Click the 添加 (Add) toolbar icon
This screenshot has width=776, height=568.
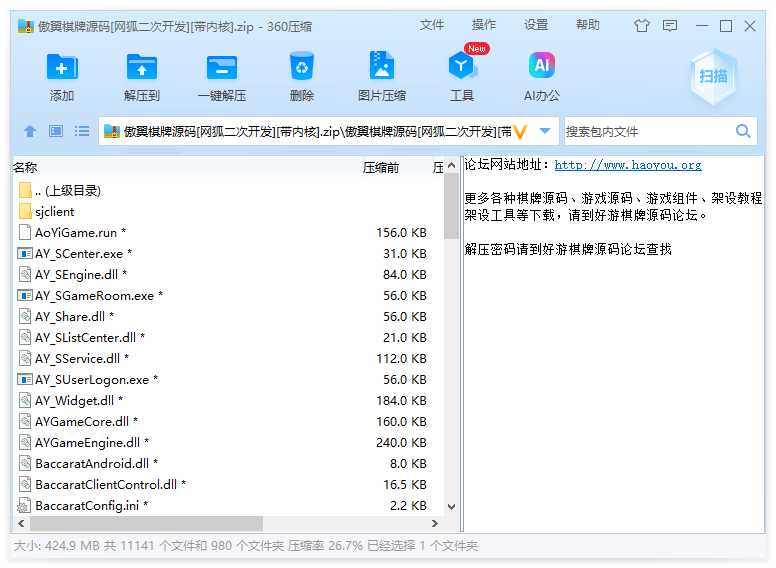[x=62, y=67]
